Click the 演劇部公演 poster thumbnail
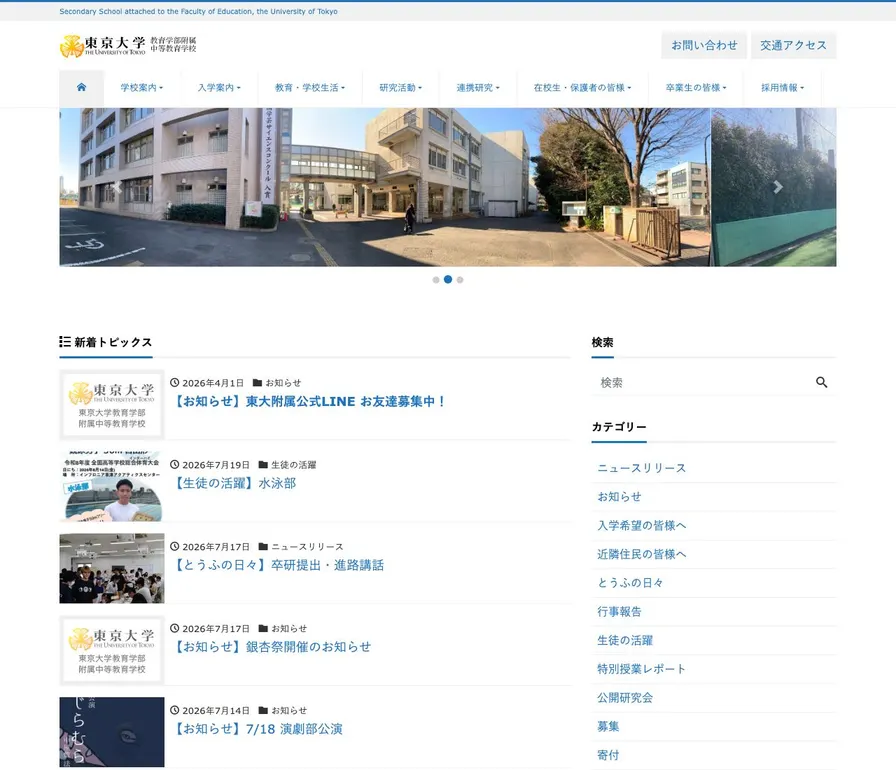 click(x=112, y=732)
